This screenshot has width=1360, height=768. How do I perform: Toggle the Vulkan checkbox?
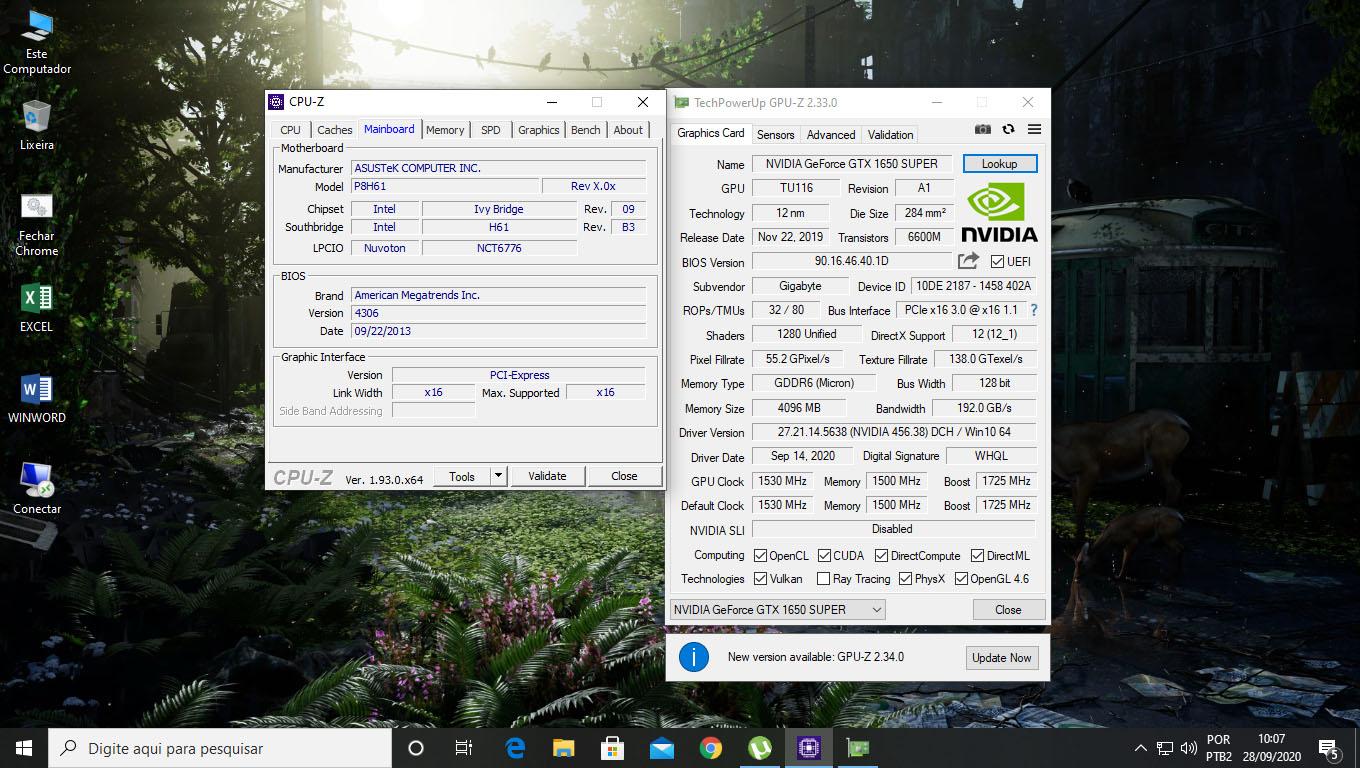pos(760,579)
